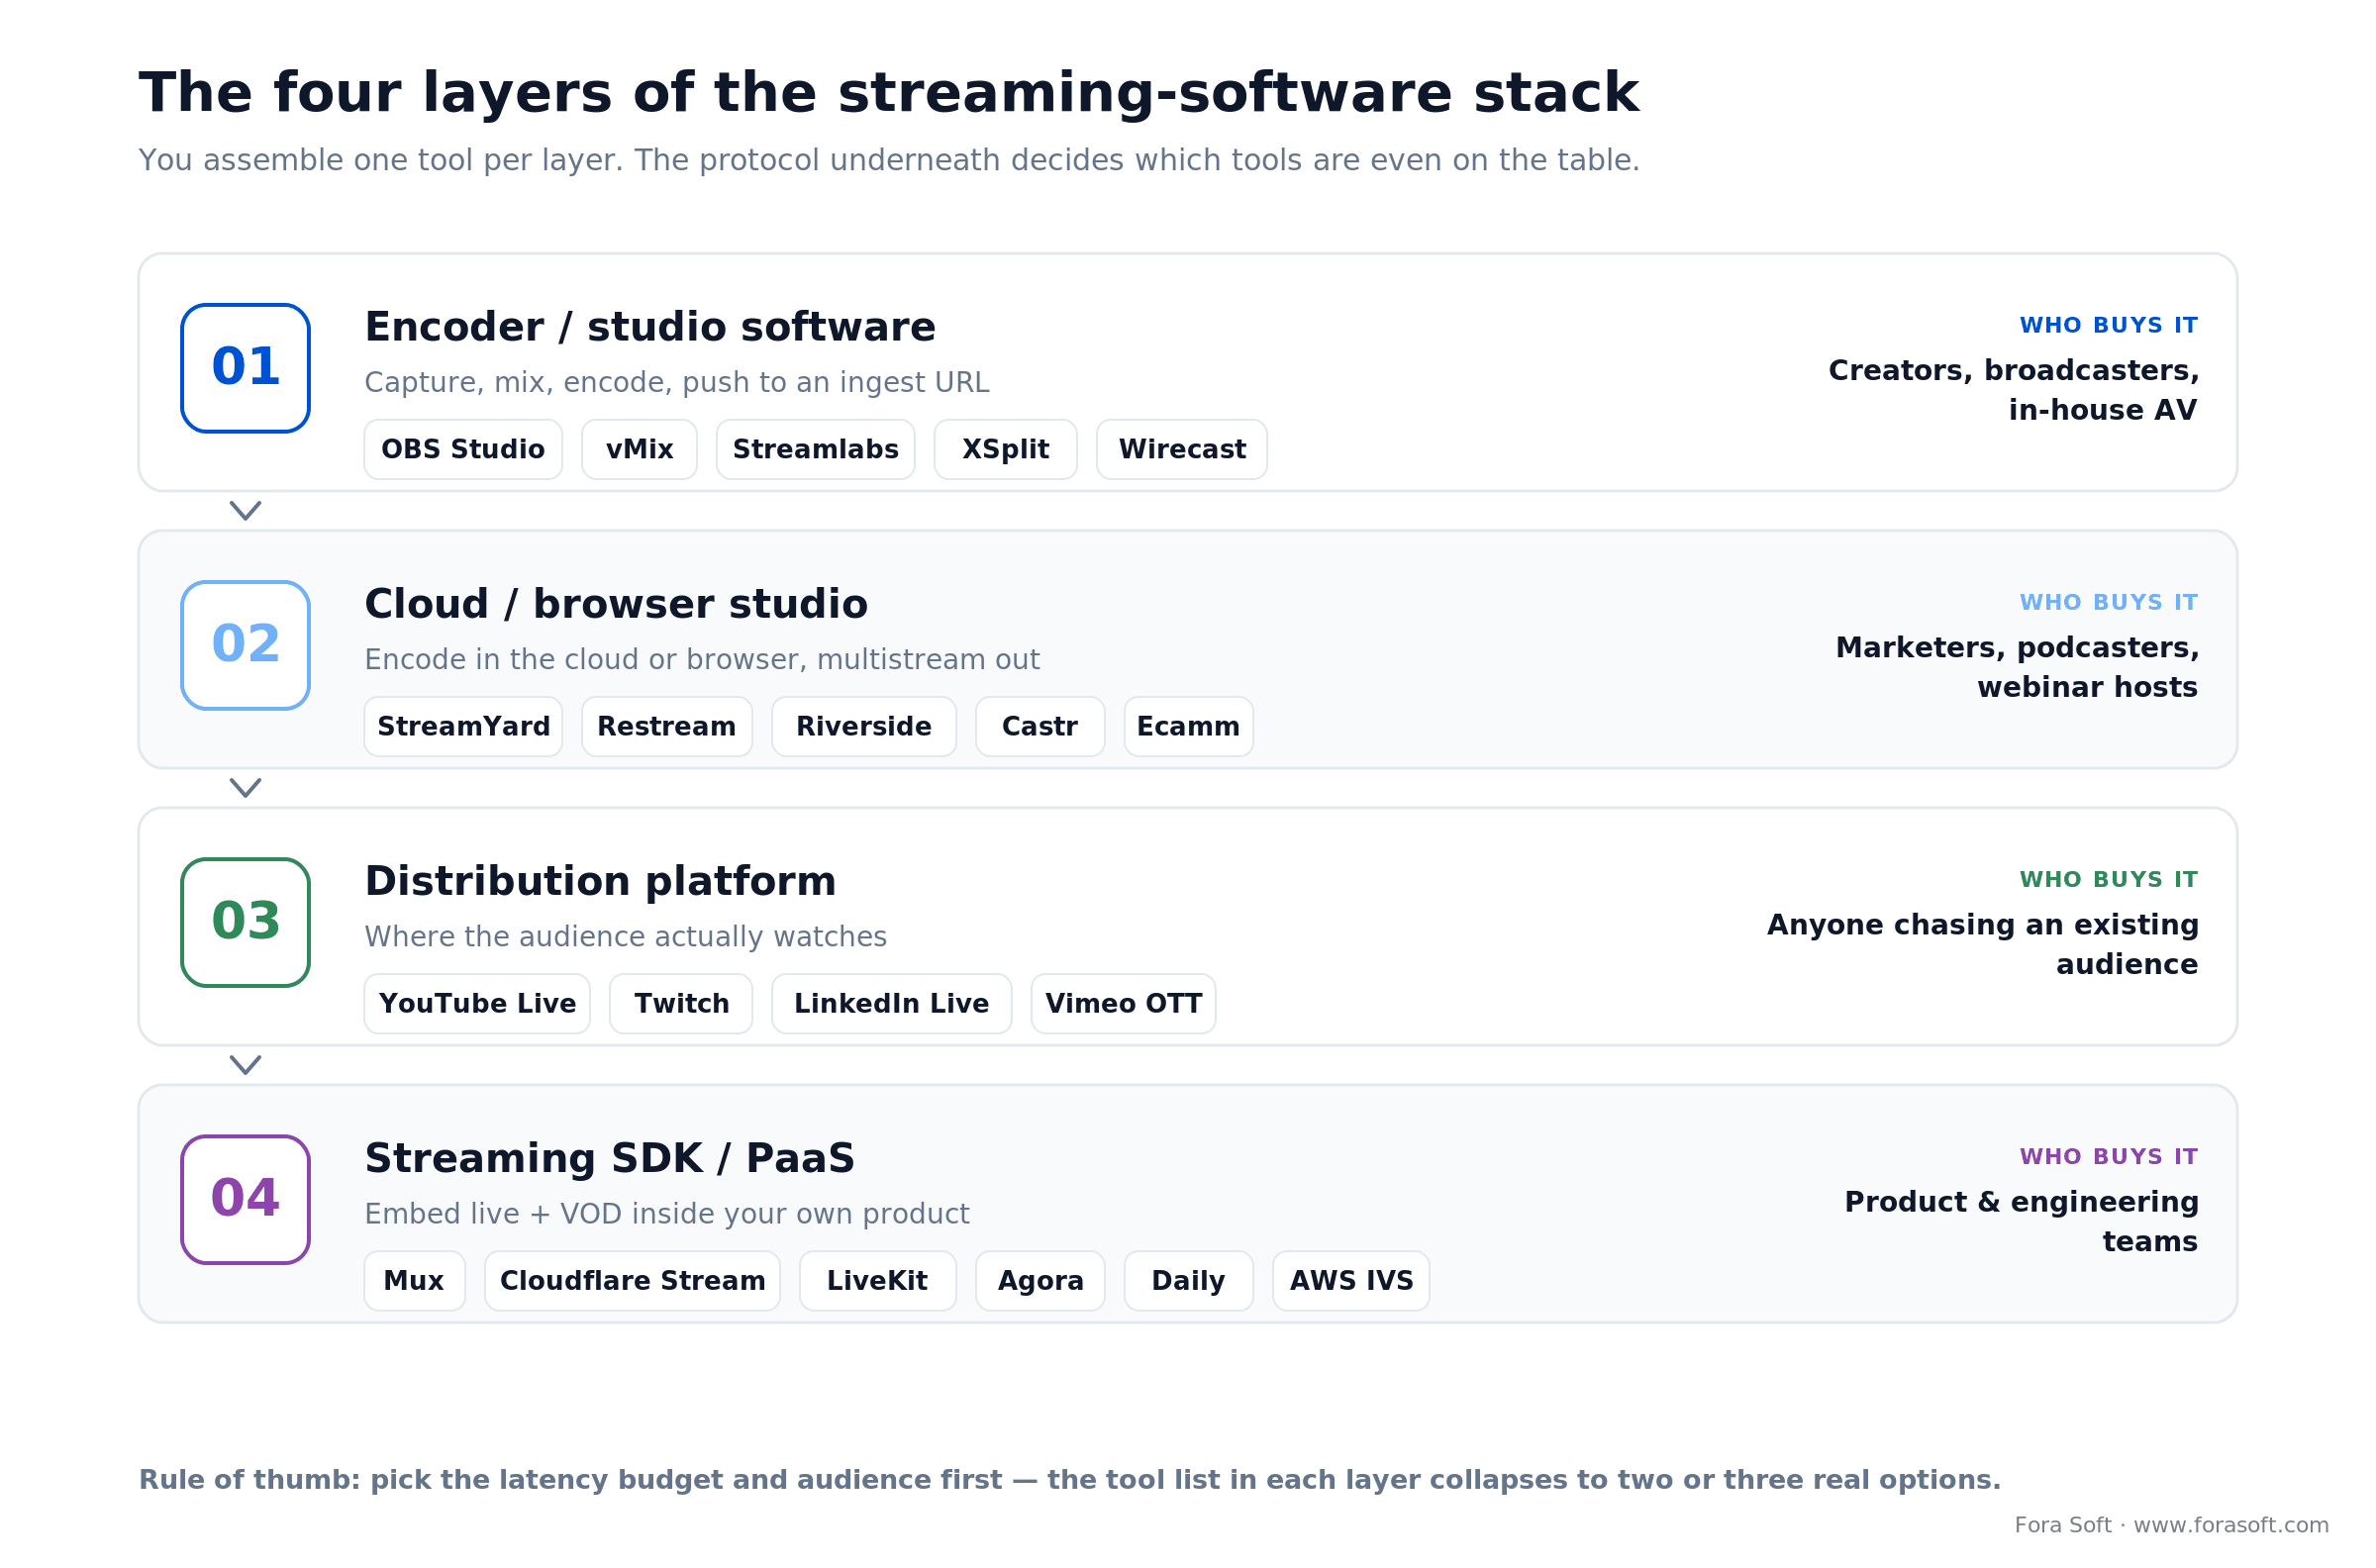Select the XSplit chip
The image size is (2376, 1568).
[x=1005, y=450]
